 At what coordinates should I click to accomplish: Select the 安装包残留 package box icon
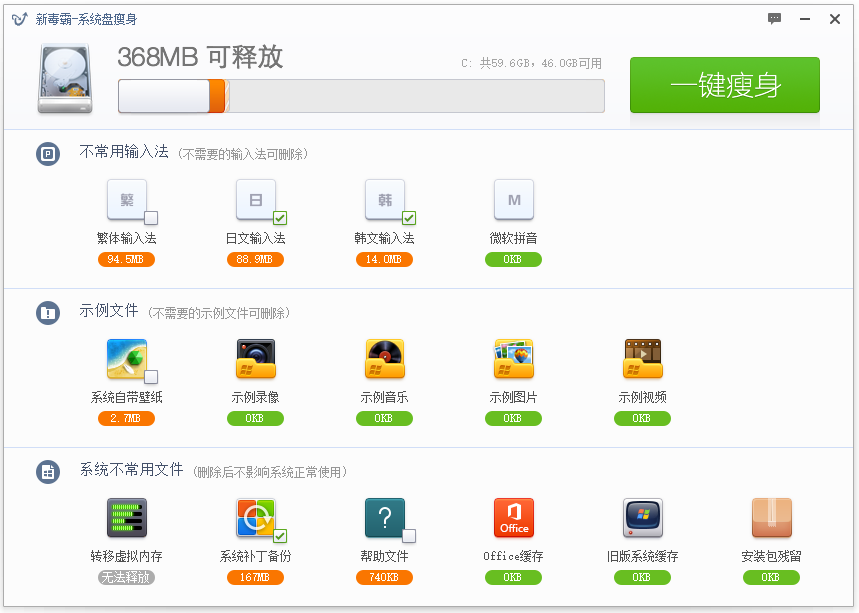click(x=772, y=518)
